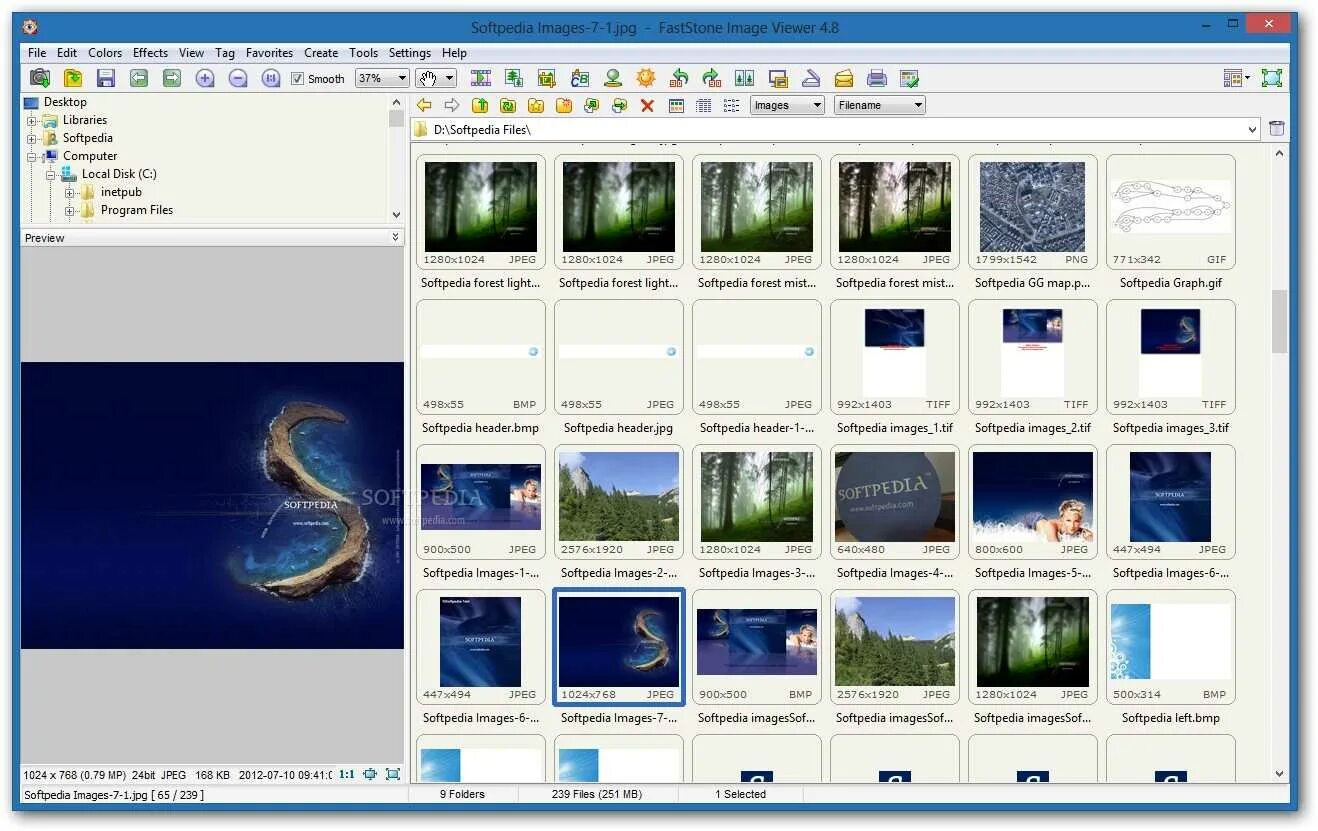
Task: Open the Adjust Lighting sun icon
Action: (x=646, y=78)
